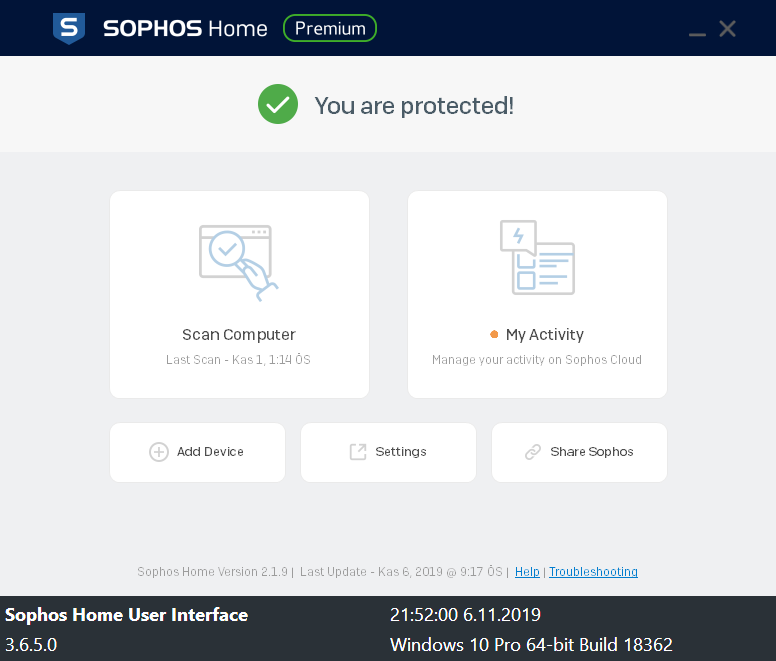Open the Troubleshooting link

[x=593, y=571]
